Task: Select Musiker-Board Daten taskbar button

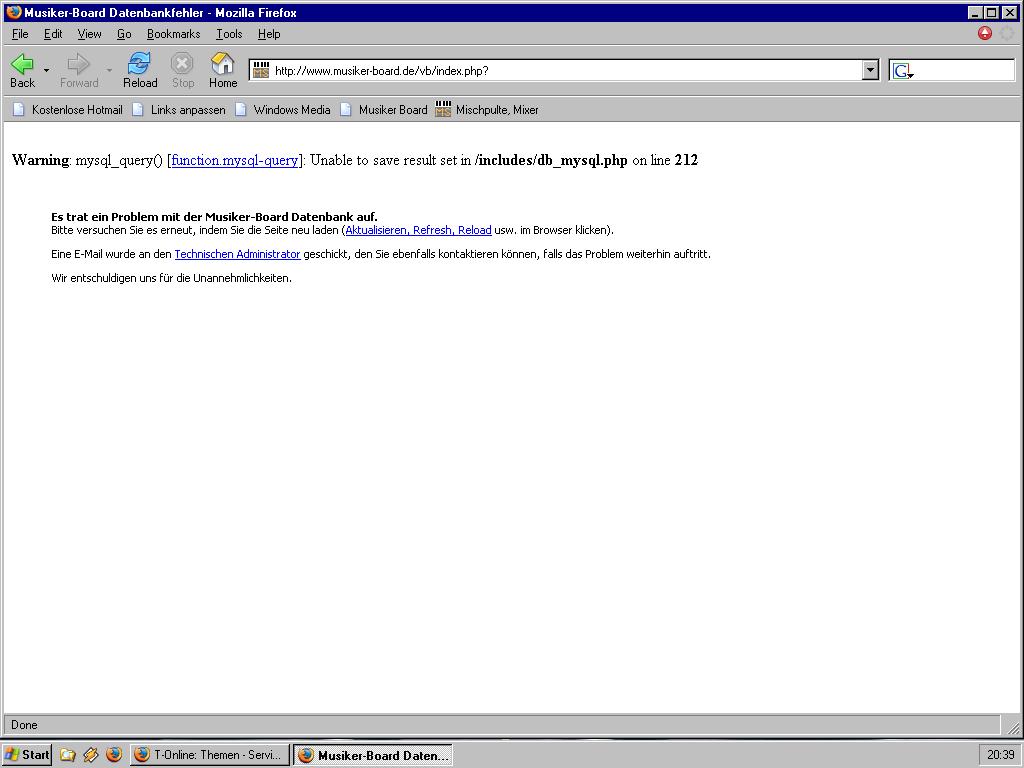Action: pos(373,755)
